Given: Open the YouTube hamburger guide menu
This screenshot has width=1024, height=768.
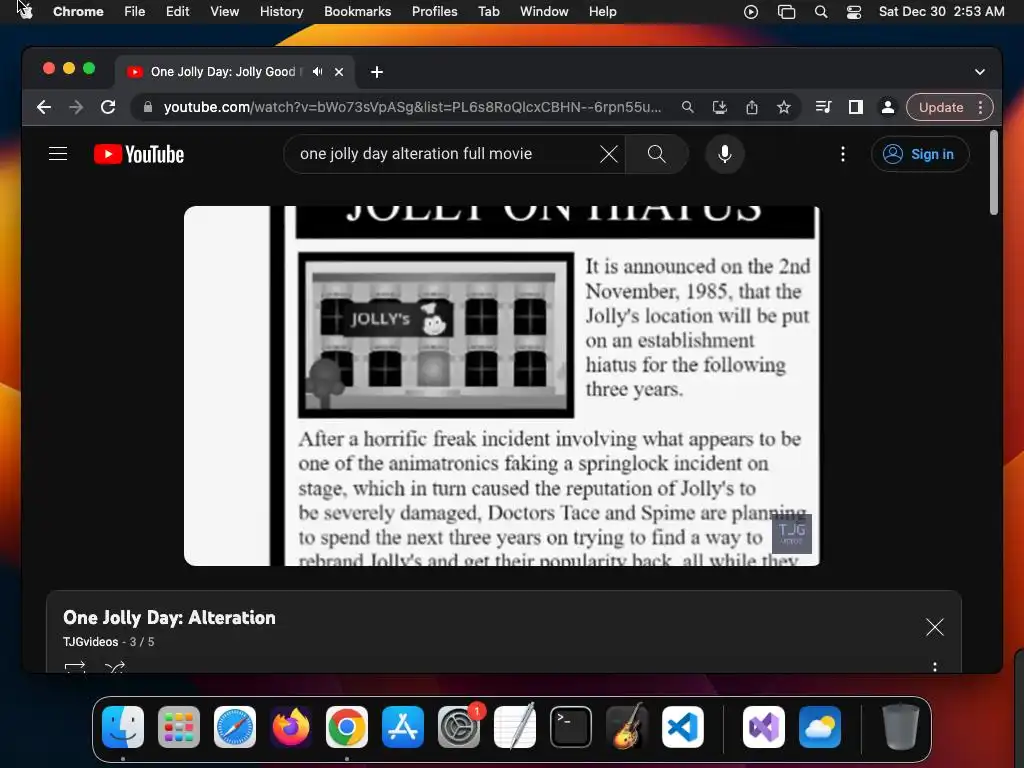Looking at the screenshot, I should [x=58, y=154].
